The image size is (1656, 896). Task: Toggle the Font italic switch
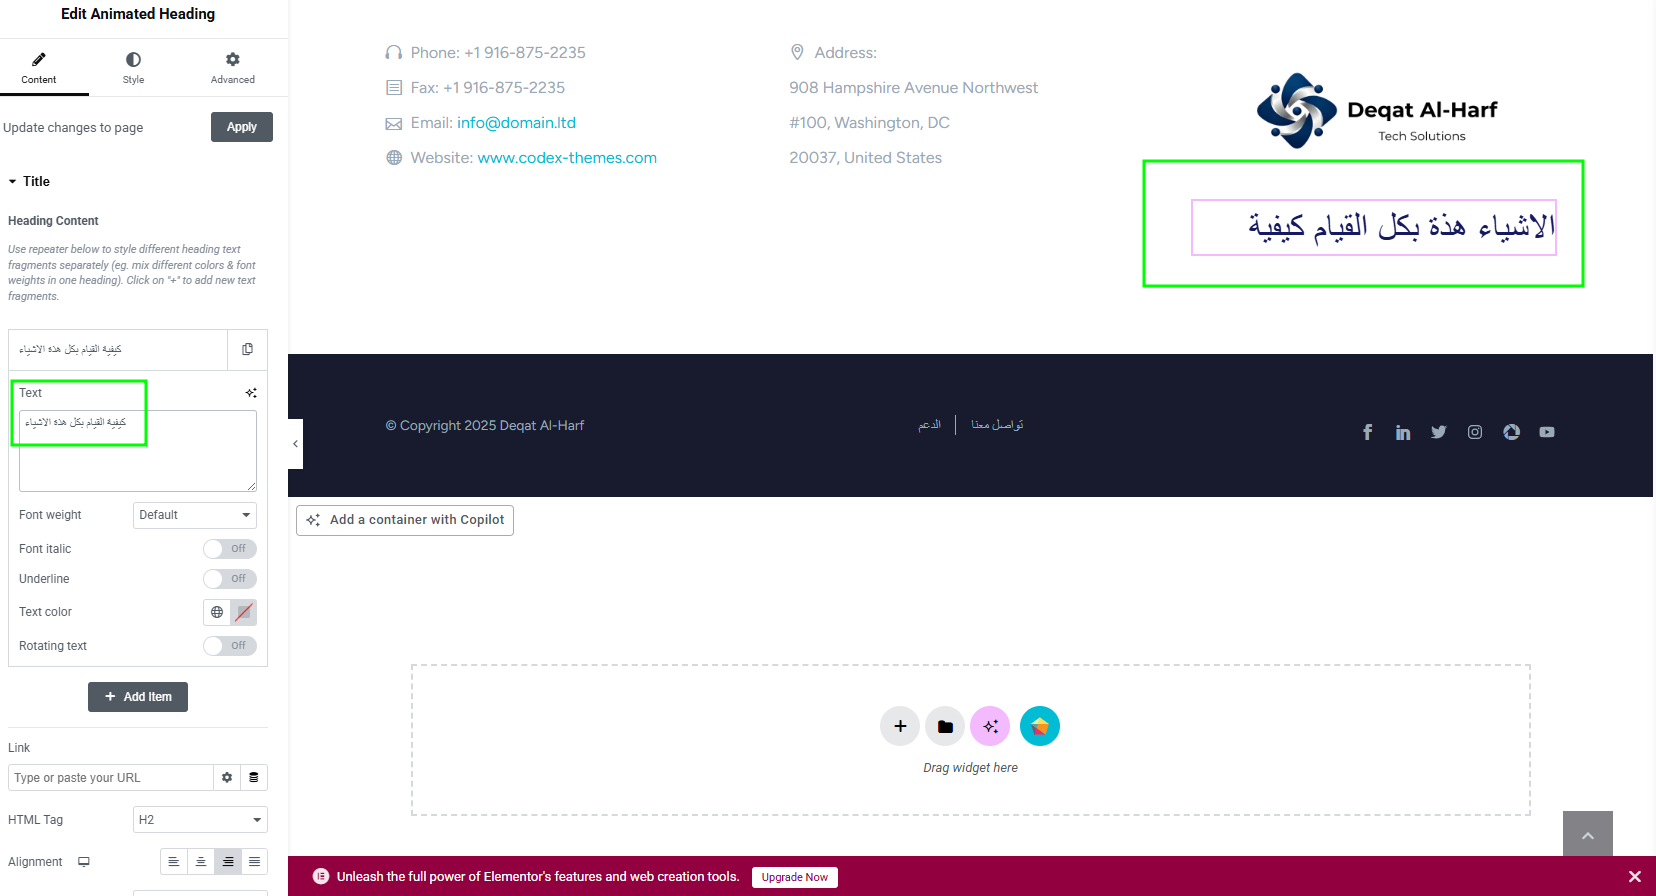(x=230, y=549)
